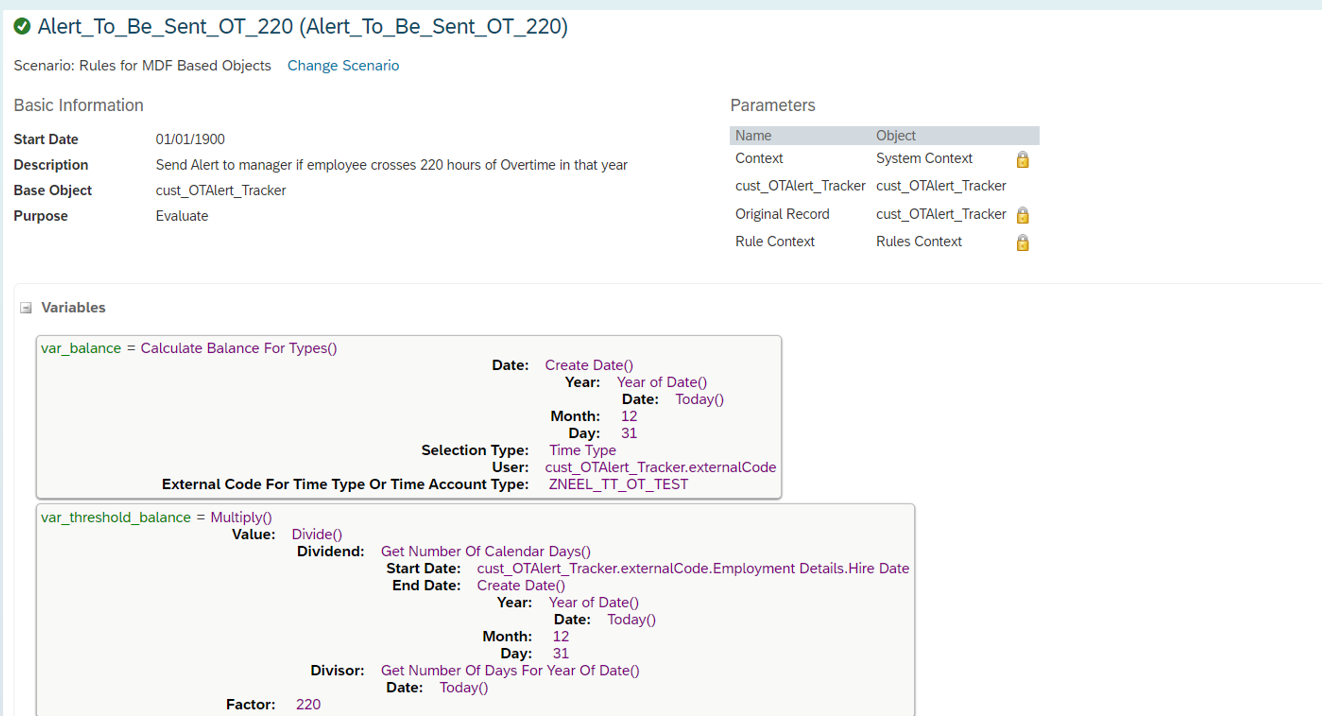Click the green checkmark status icon beside rule title

click(x=22, y=27)
